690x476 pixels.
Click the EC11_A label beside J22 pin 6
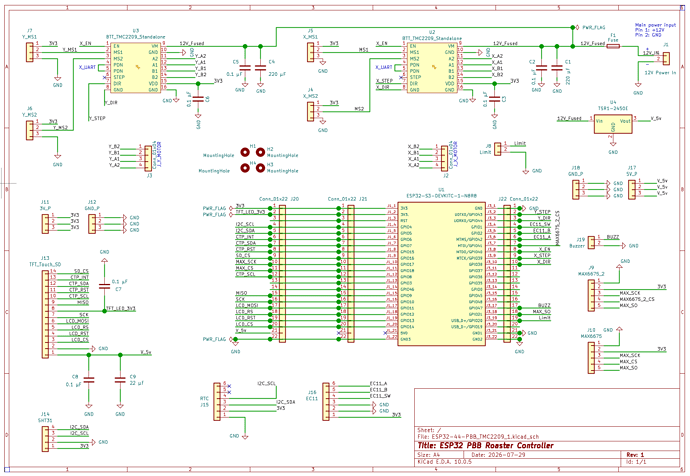pos(542,237)
